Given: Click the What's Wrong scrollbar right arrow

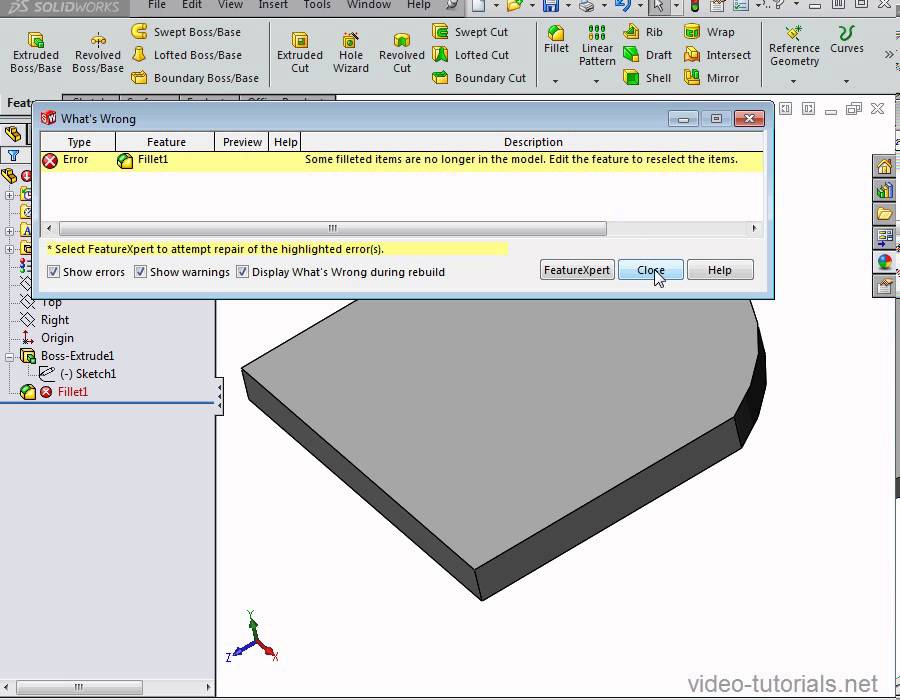Looking at the screenshot, I should click(x=754, y=228).
